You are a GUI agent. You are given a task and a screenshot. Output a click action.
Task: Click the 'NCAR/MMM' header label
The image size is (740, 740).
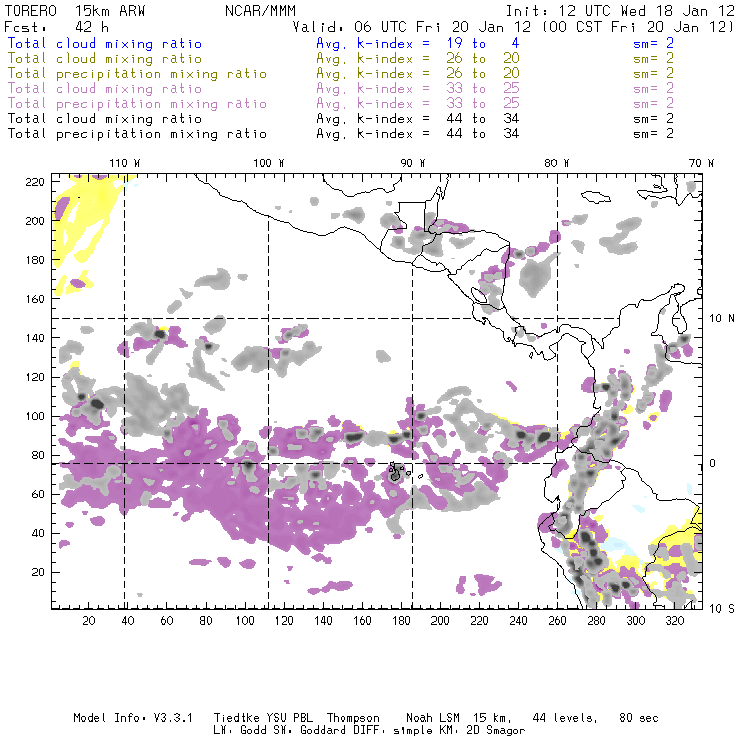[260, 11]
